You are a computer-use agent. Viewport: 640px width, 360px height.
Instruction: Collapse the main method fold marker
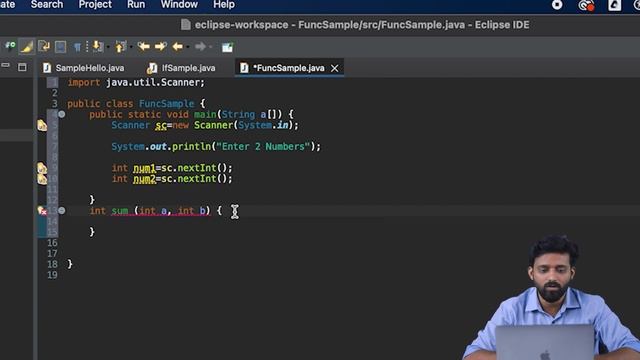click(x=62, y=114)
